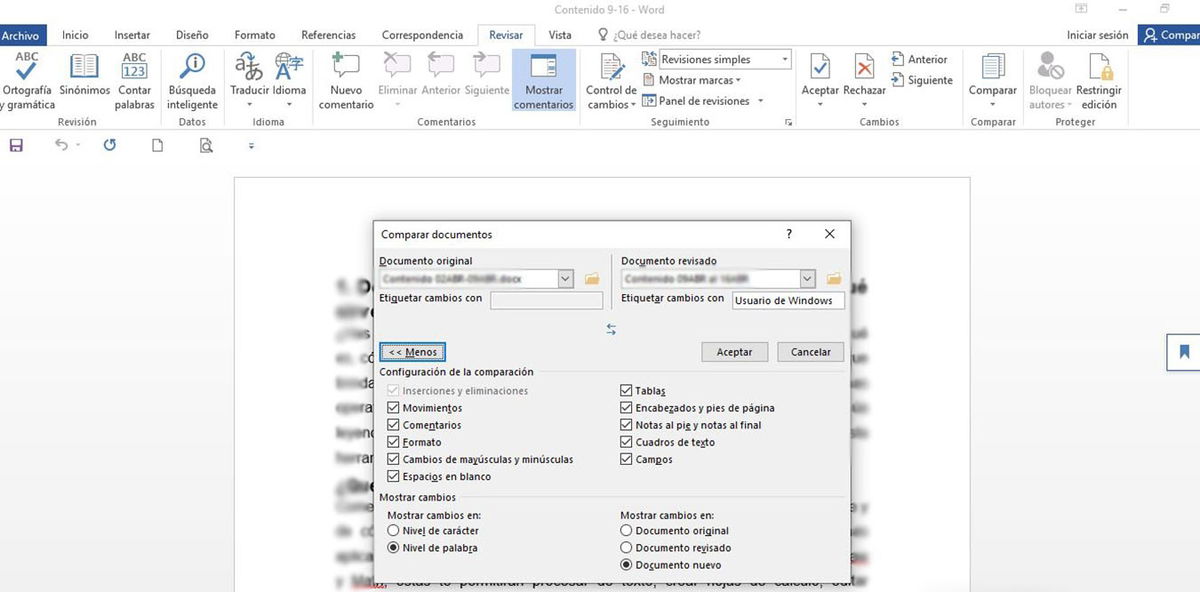Select Contar palabras tool
1200x592 pixels.
tap(135, 80)
